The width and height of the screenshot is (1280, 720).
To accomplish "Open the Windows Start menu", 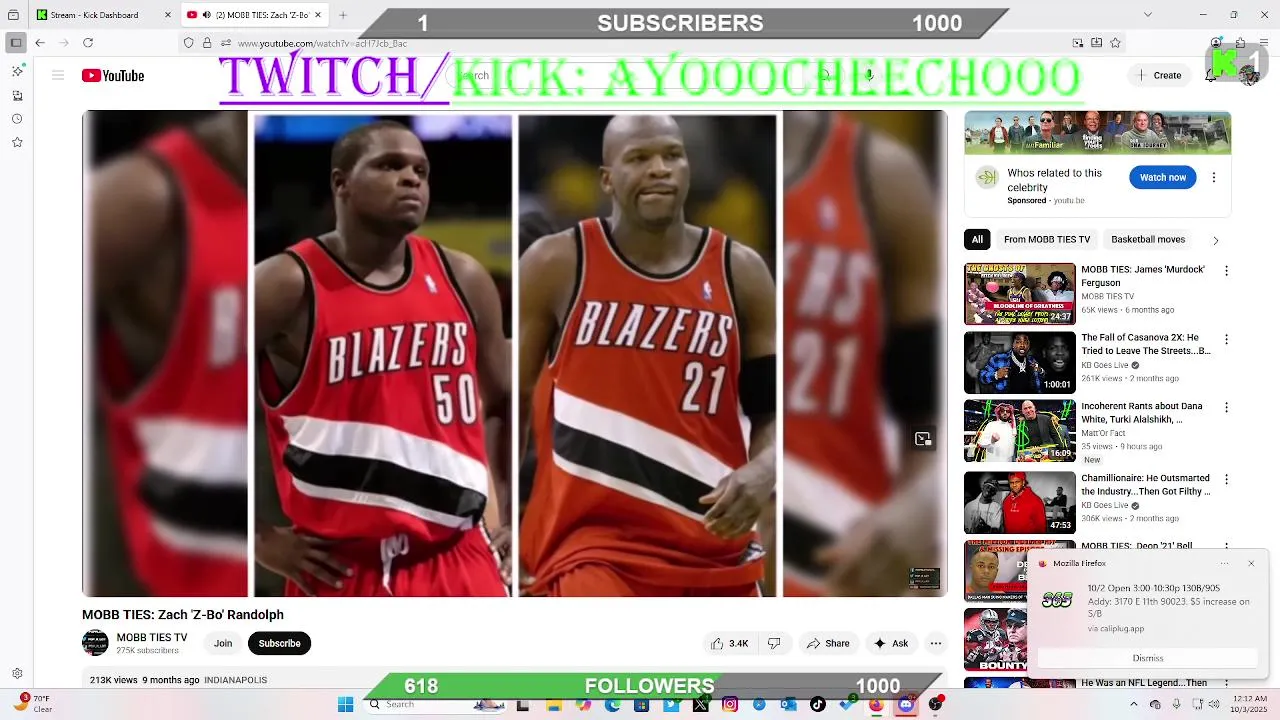I will pyautogui.click(x=345, y=704).
